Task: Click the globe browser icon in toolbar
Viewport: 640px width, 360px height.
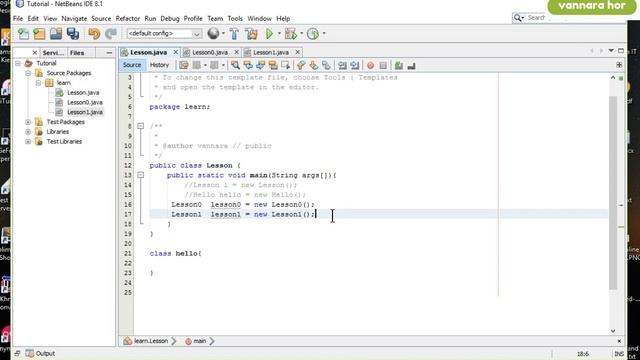Action: 213,33
